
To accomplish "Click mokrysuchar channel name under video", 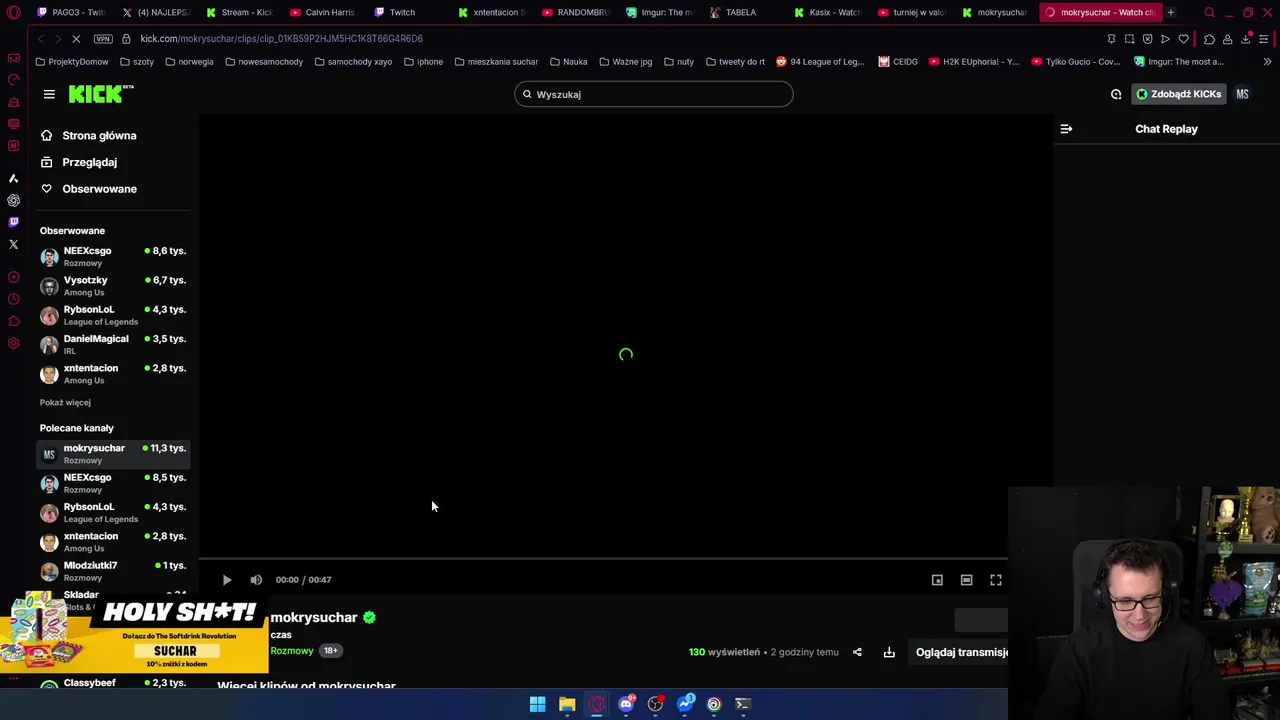I will tap(313, 617).
